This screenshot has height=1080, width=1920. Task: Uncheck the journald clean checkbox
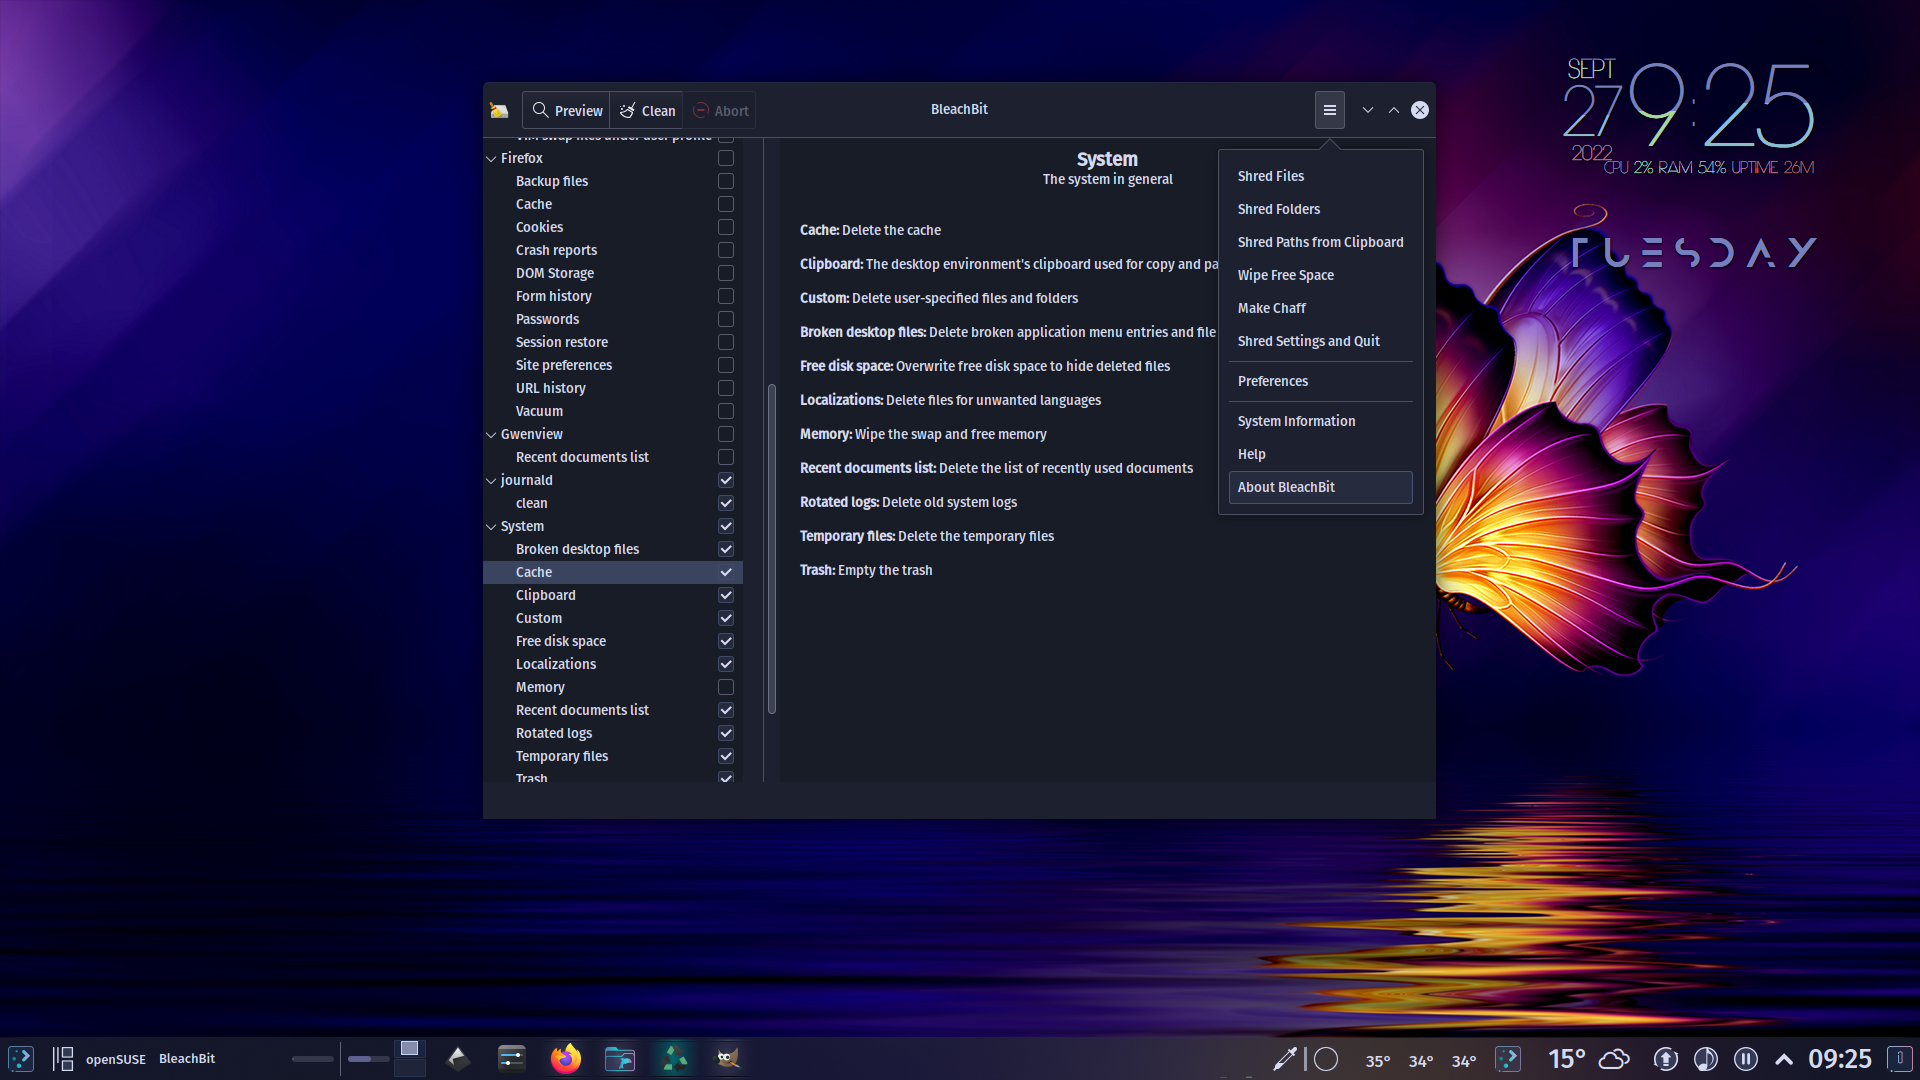pyautogui.click(x=726, y=503)
